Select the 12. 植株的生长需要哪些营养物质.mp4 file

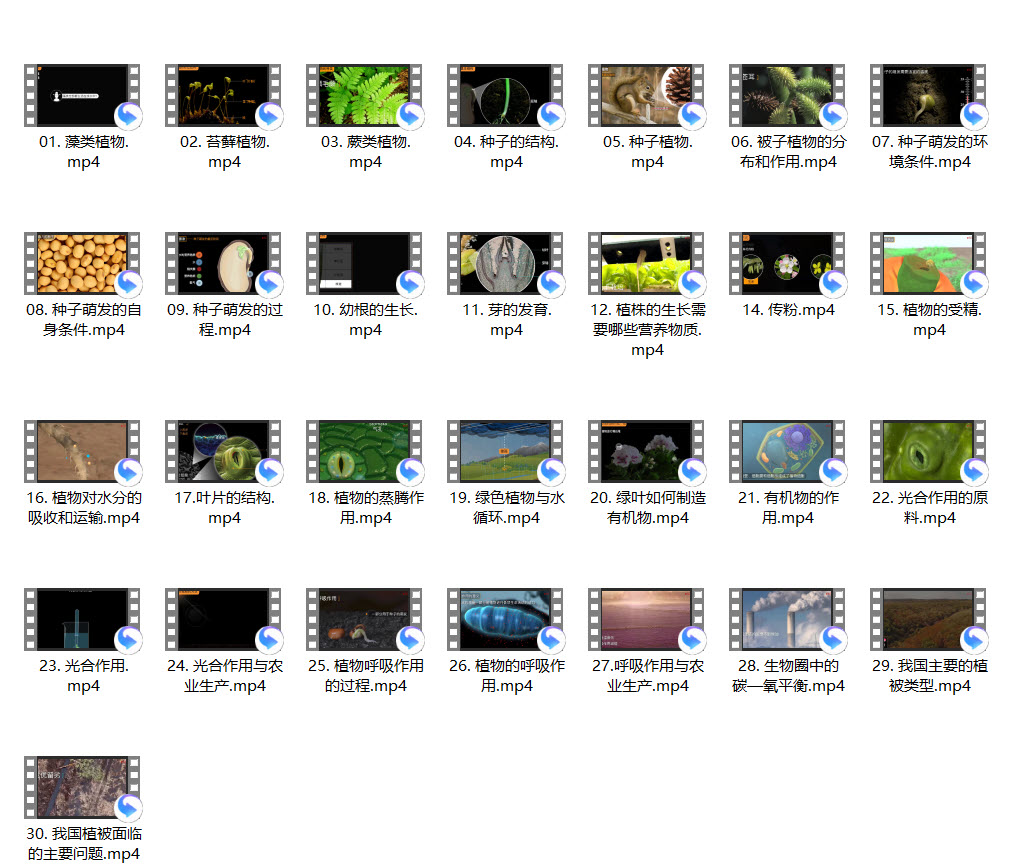[x=647, y=264]
